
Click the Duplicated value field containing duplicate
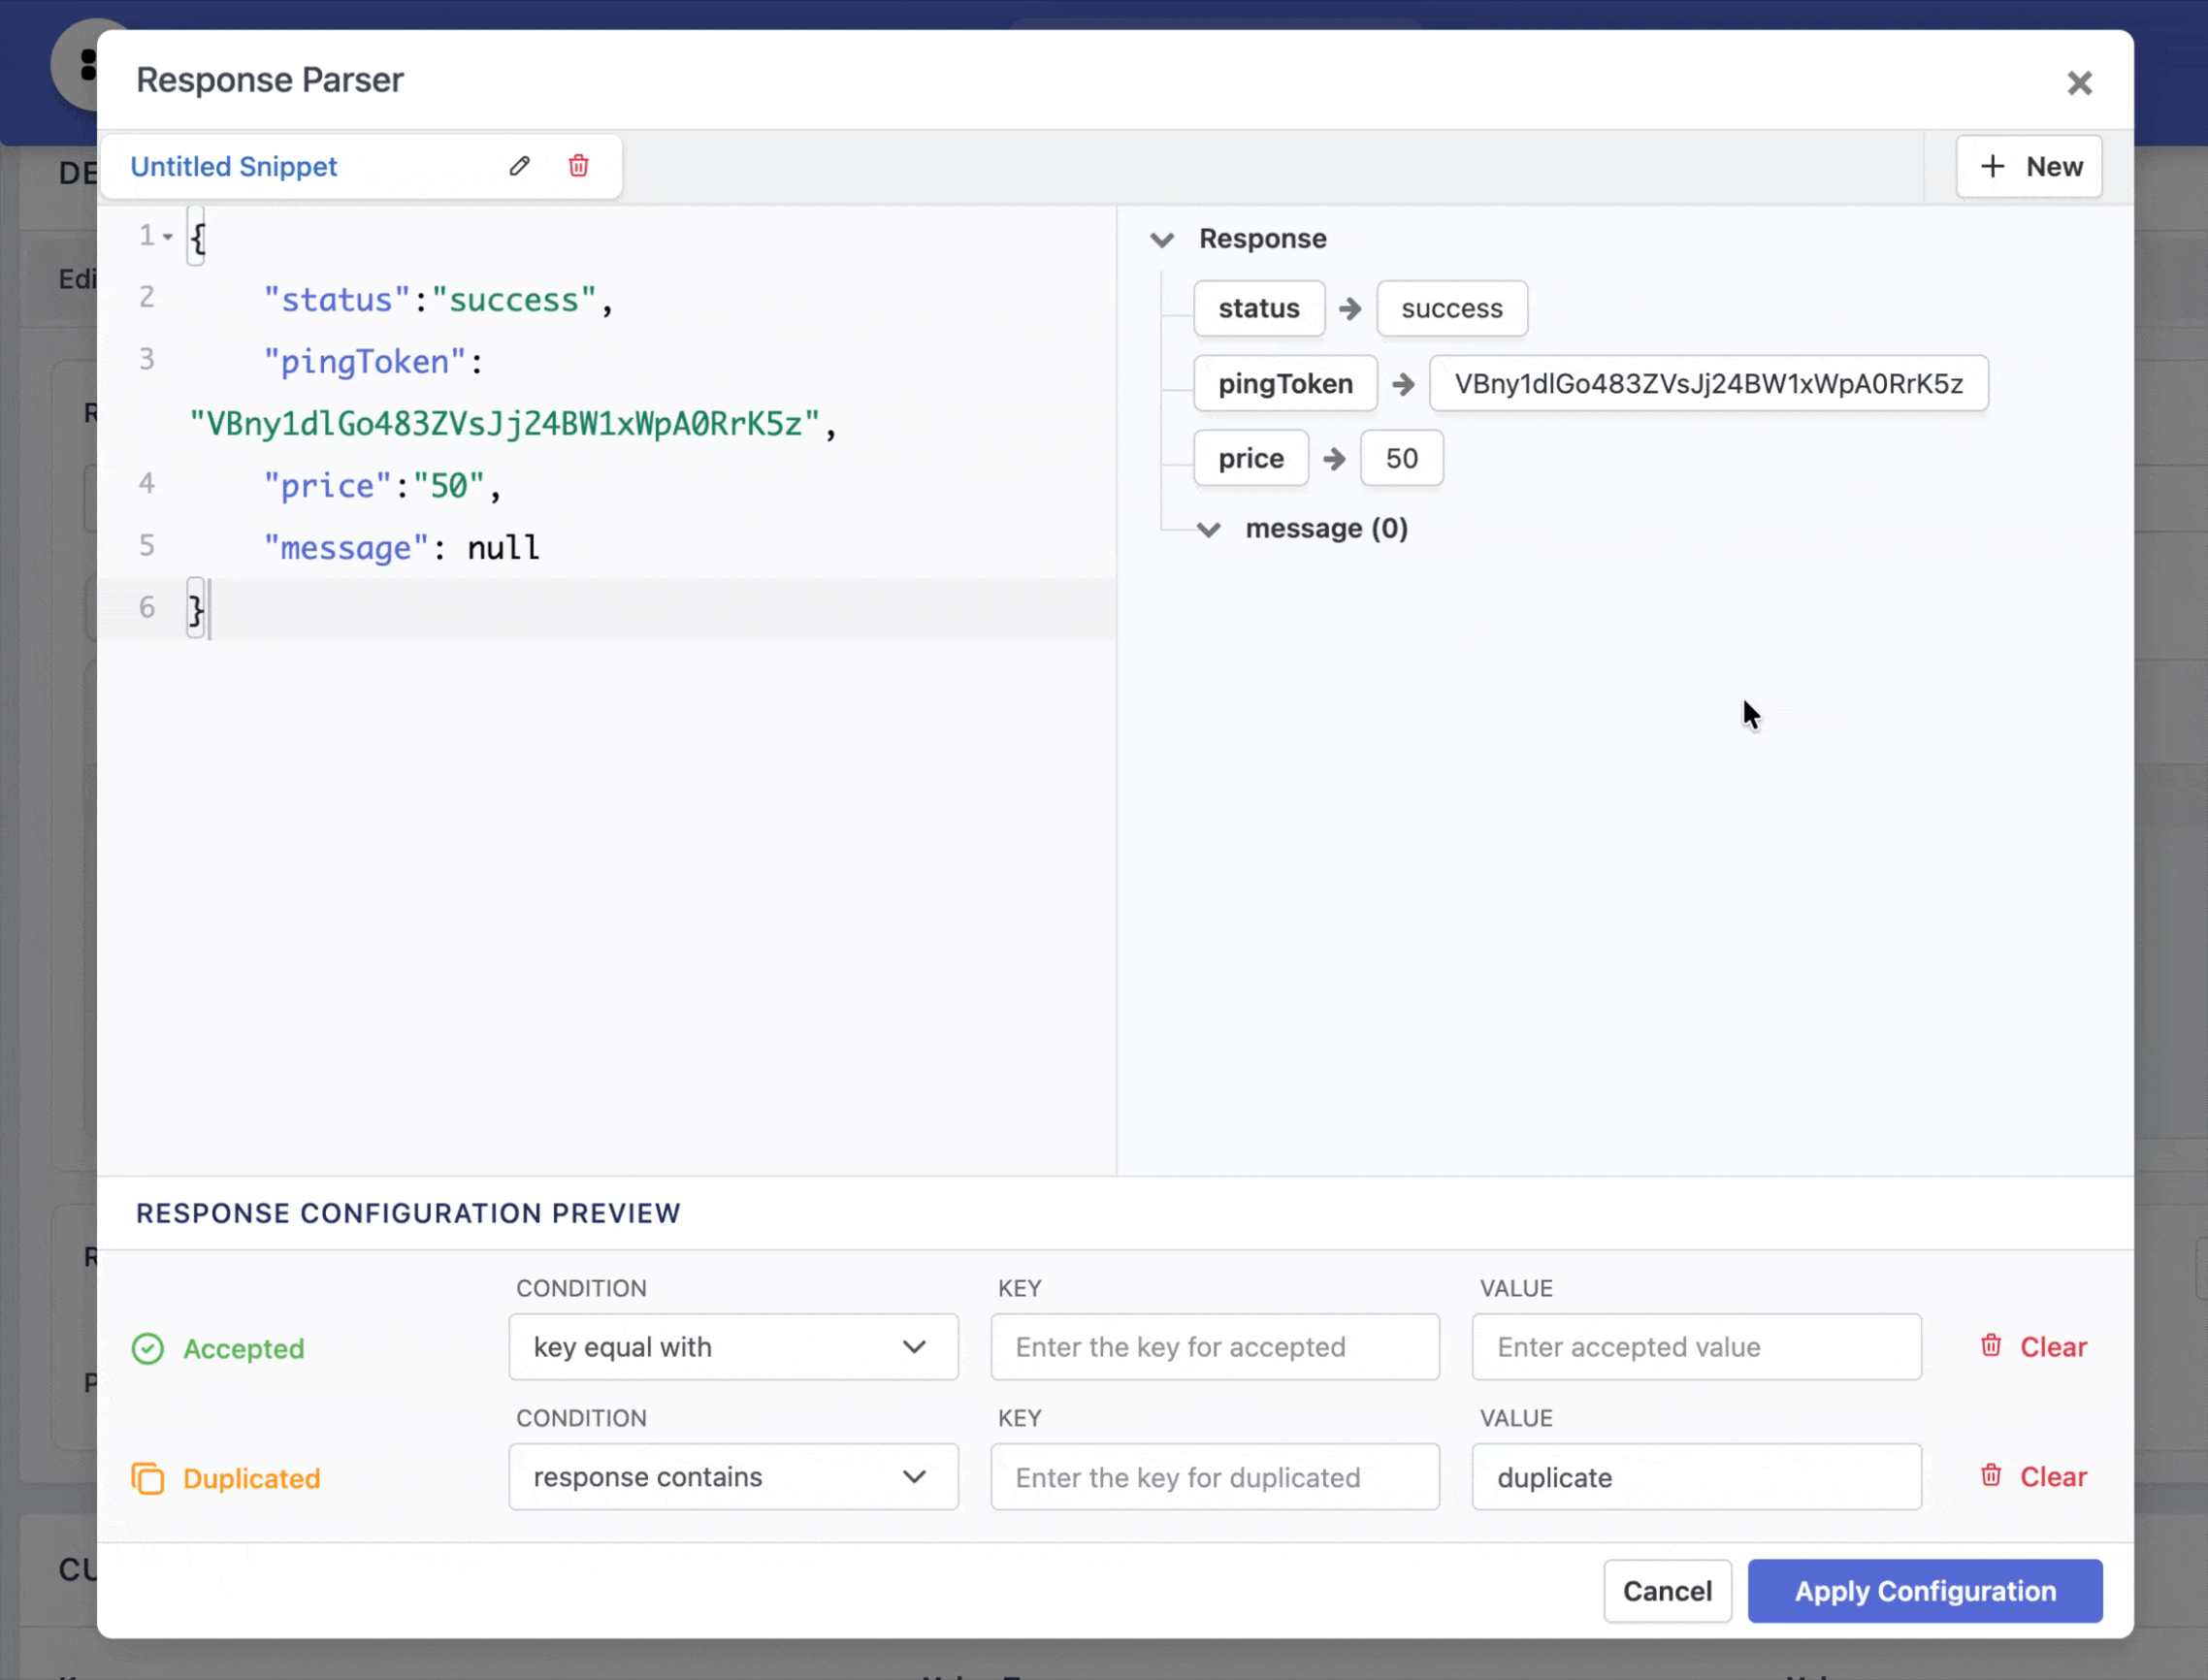(x=1696, y=1477)
